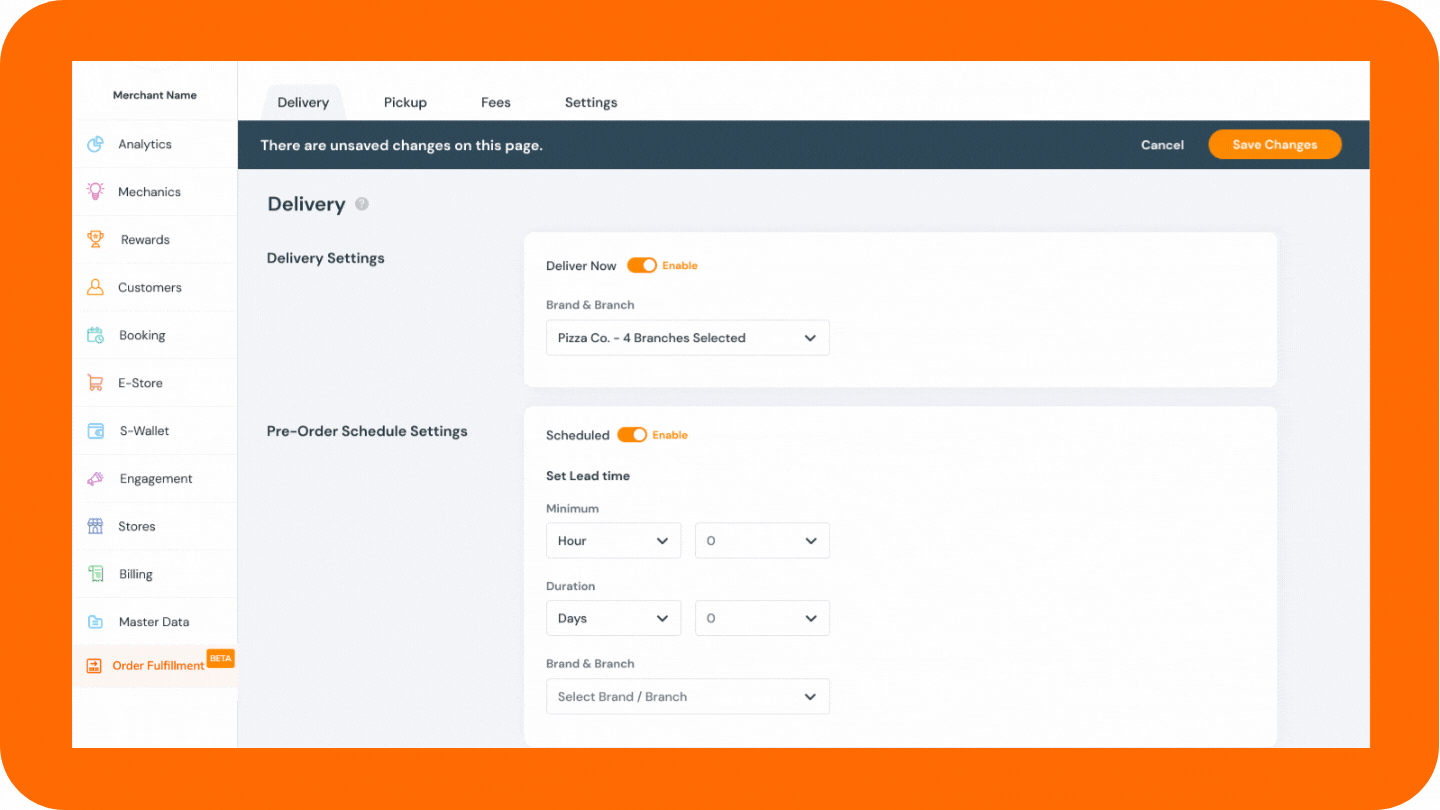Click the E-Store shopping cart icon

coord(95,383)
